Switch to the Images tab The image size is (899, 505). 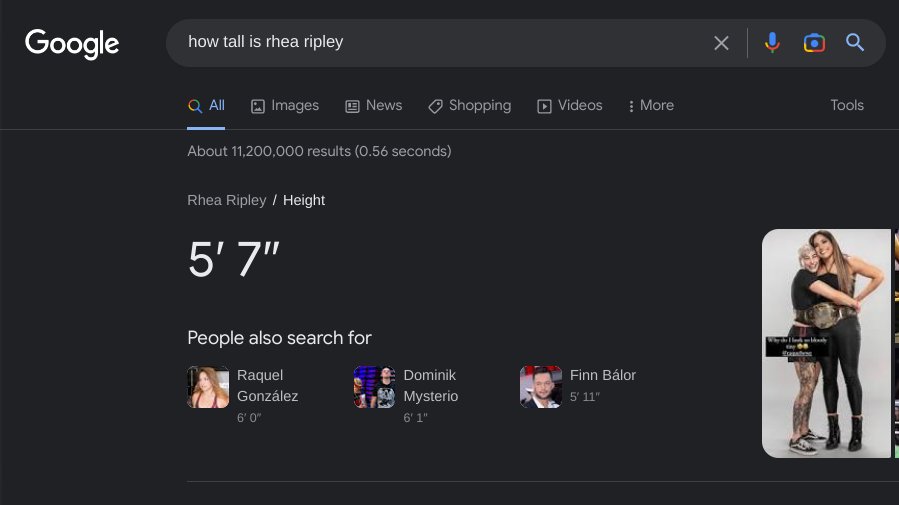[285, 105]
